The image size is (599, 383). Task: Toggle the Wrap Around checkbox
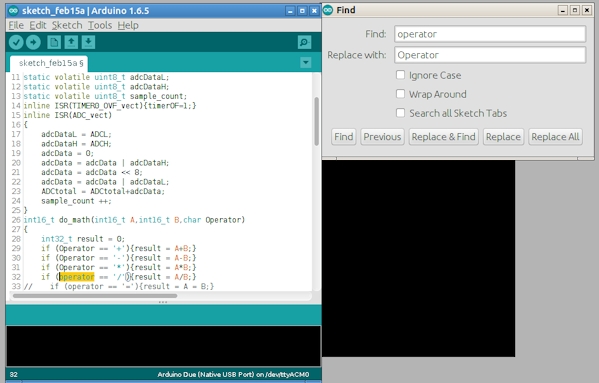(400, 94)
